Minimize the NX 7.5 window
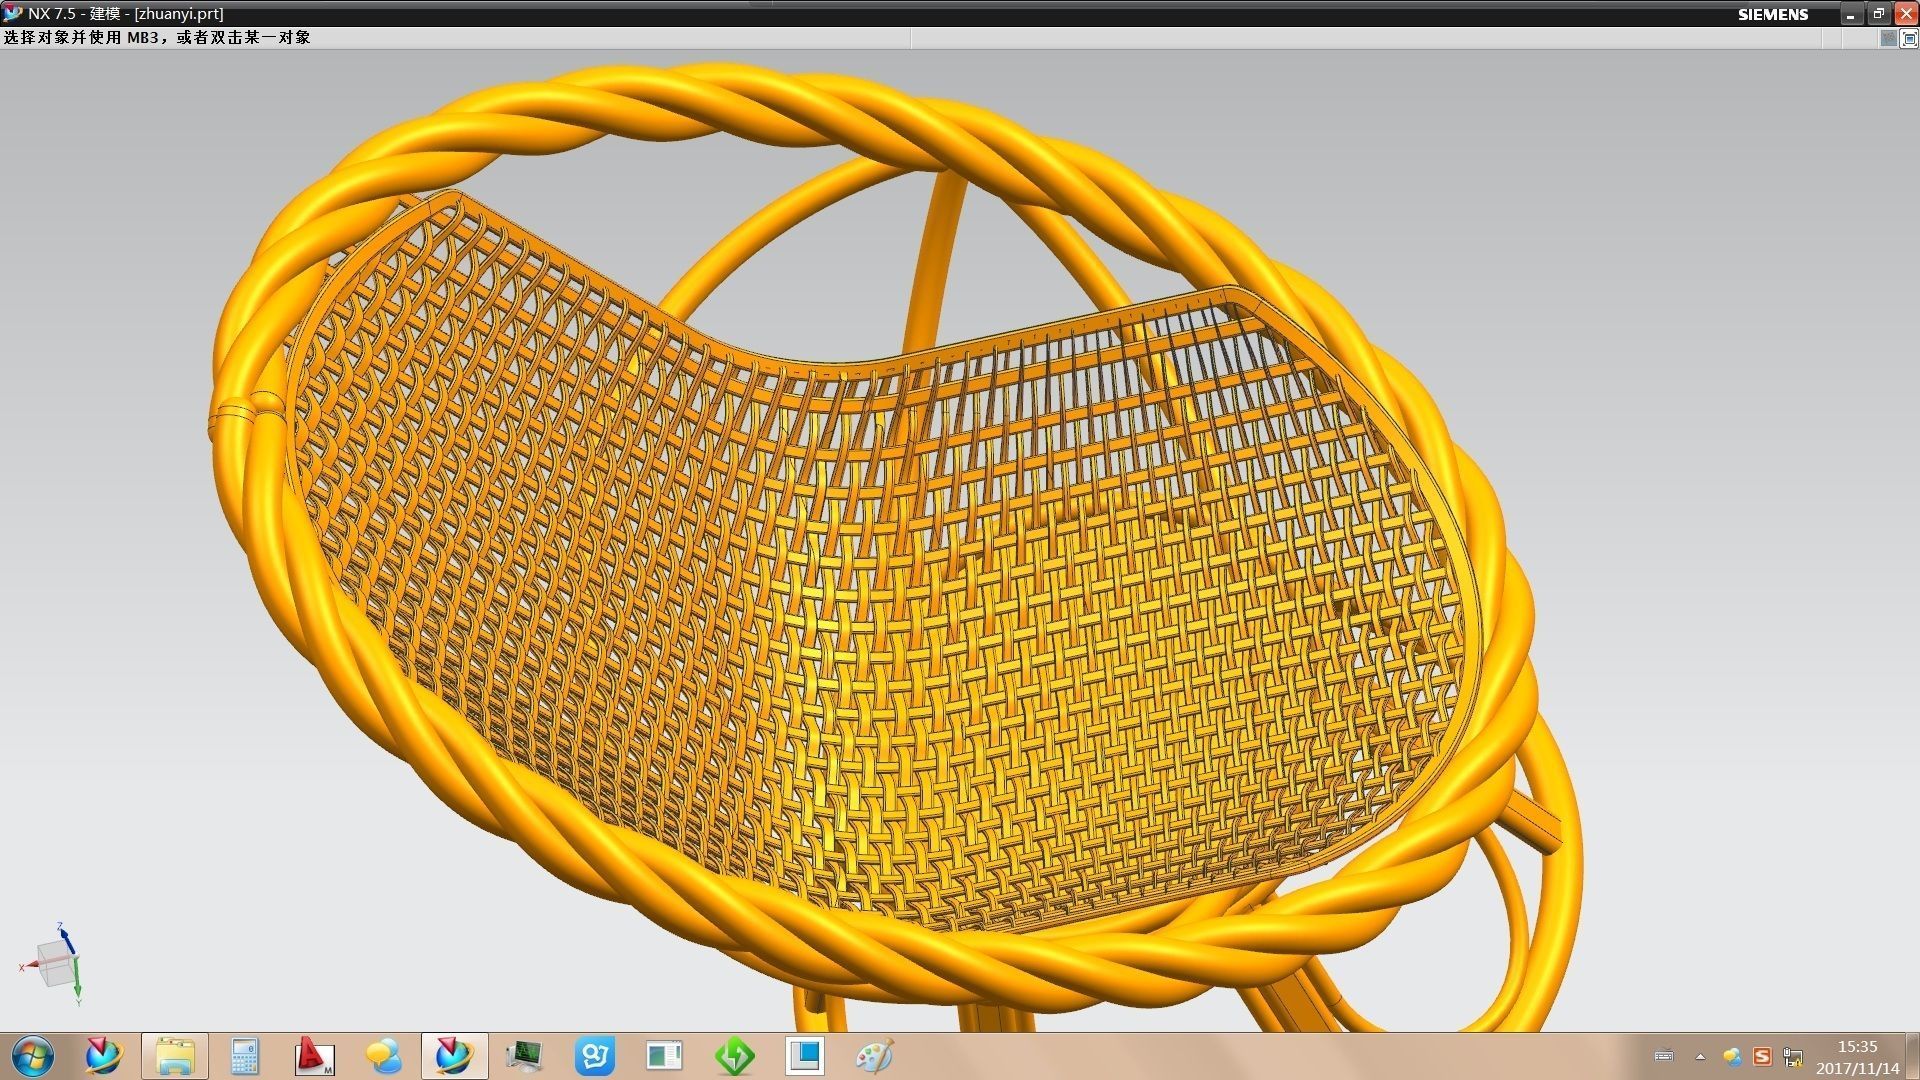 click(x=1851, y=14)
